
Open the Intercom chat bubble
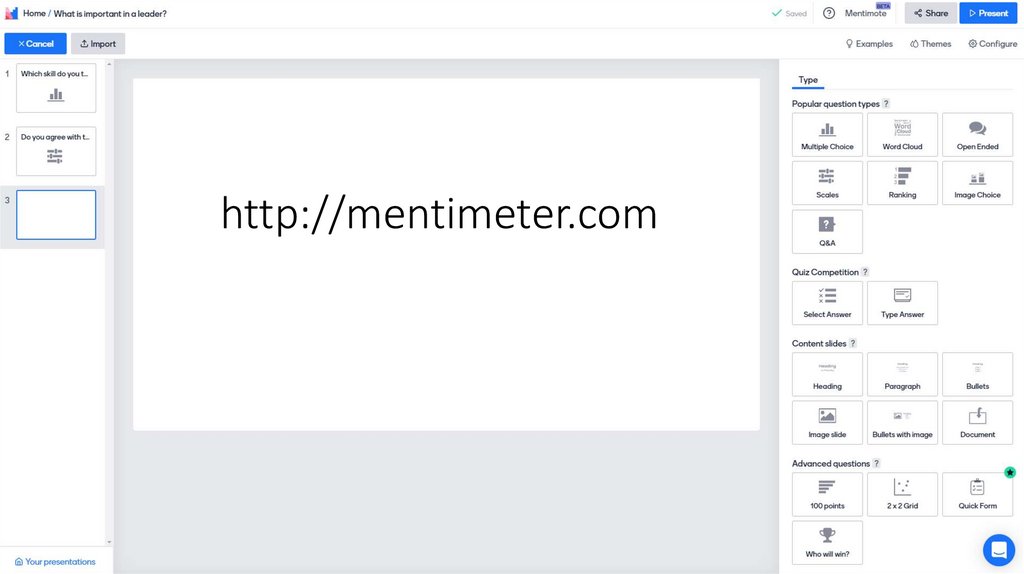point(998,549)
